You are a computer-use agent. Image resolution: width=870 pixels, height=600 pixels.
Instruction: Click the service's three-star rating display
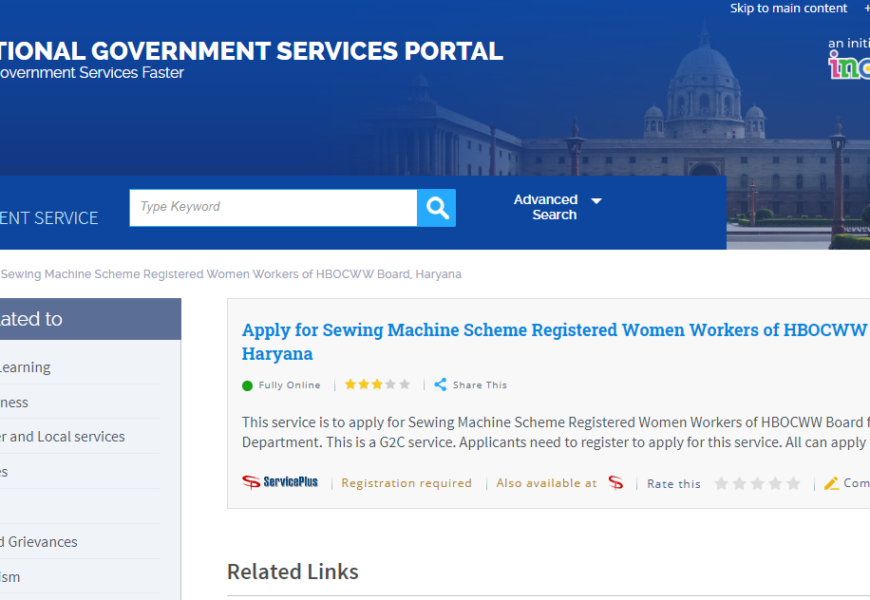(377, 384)
